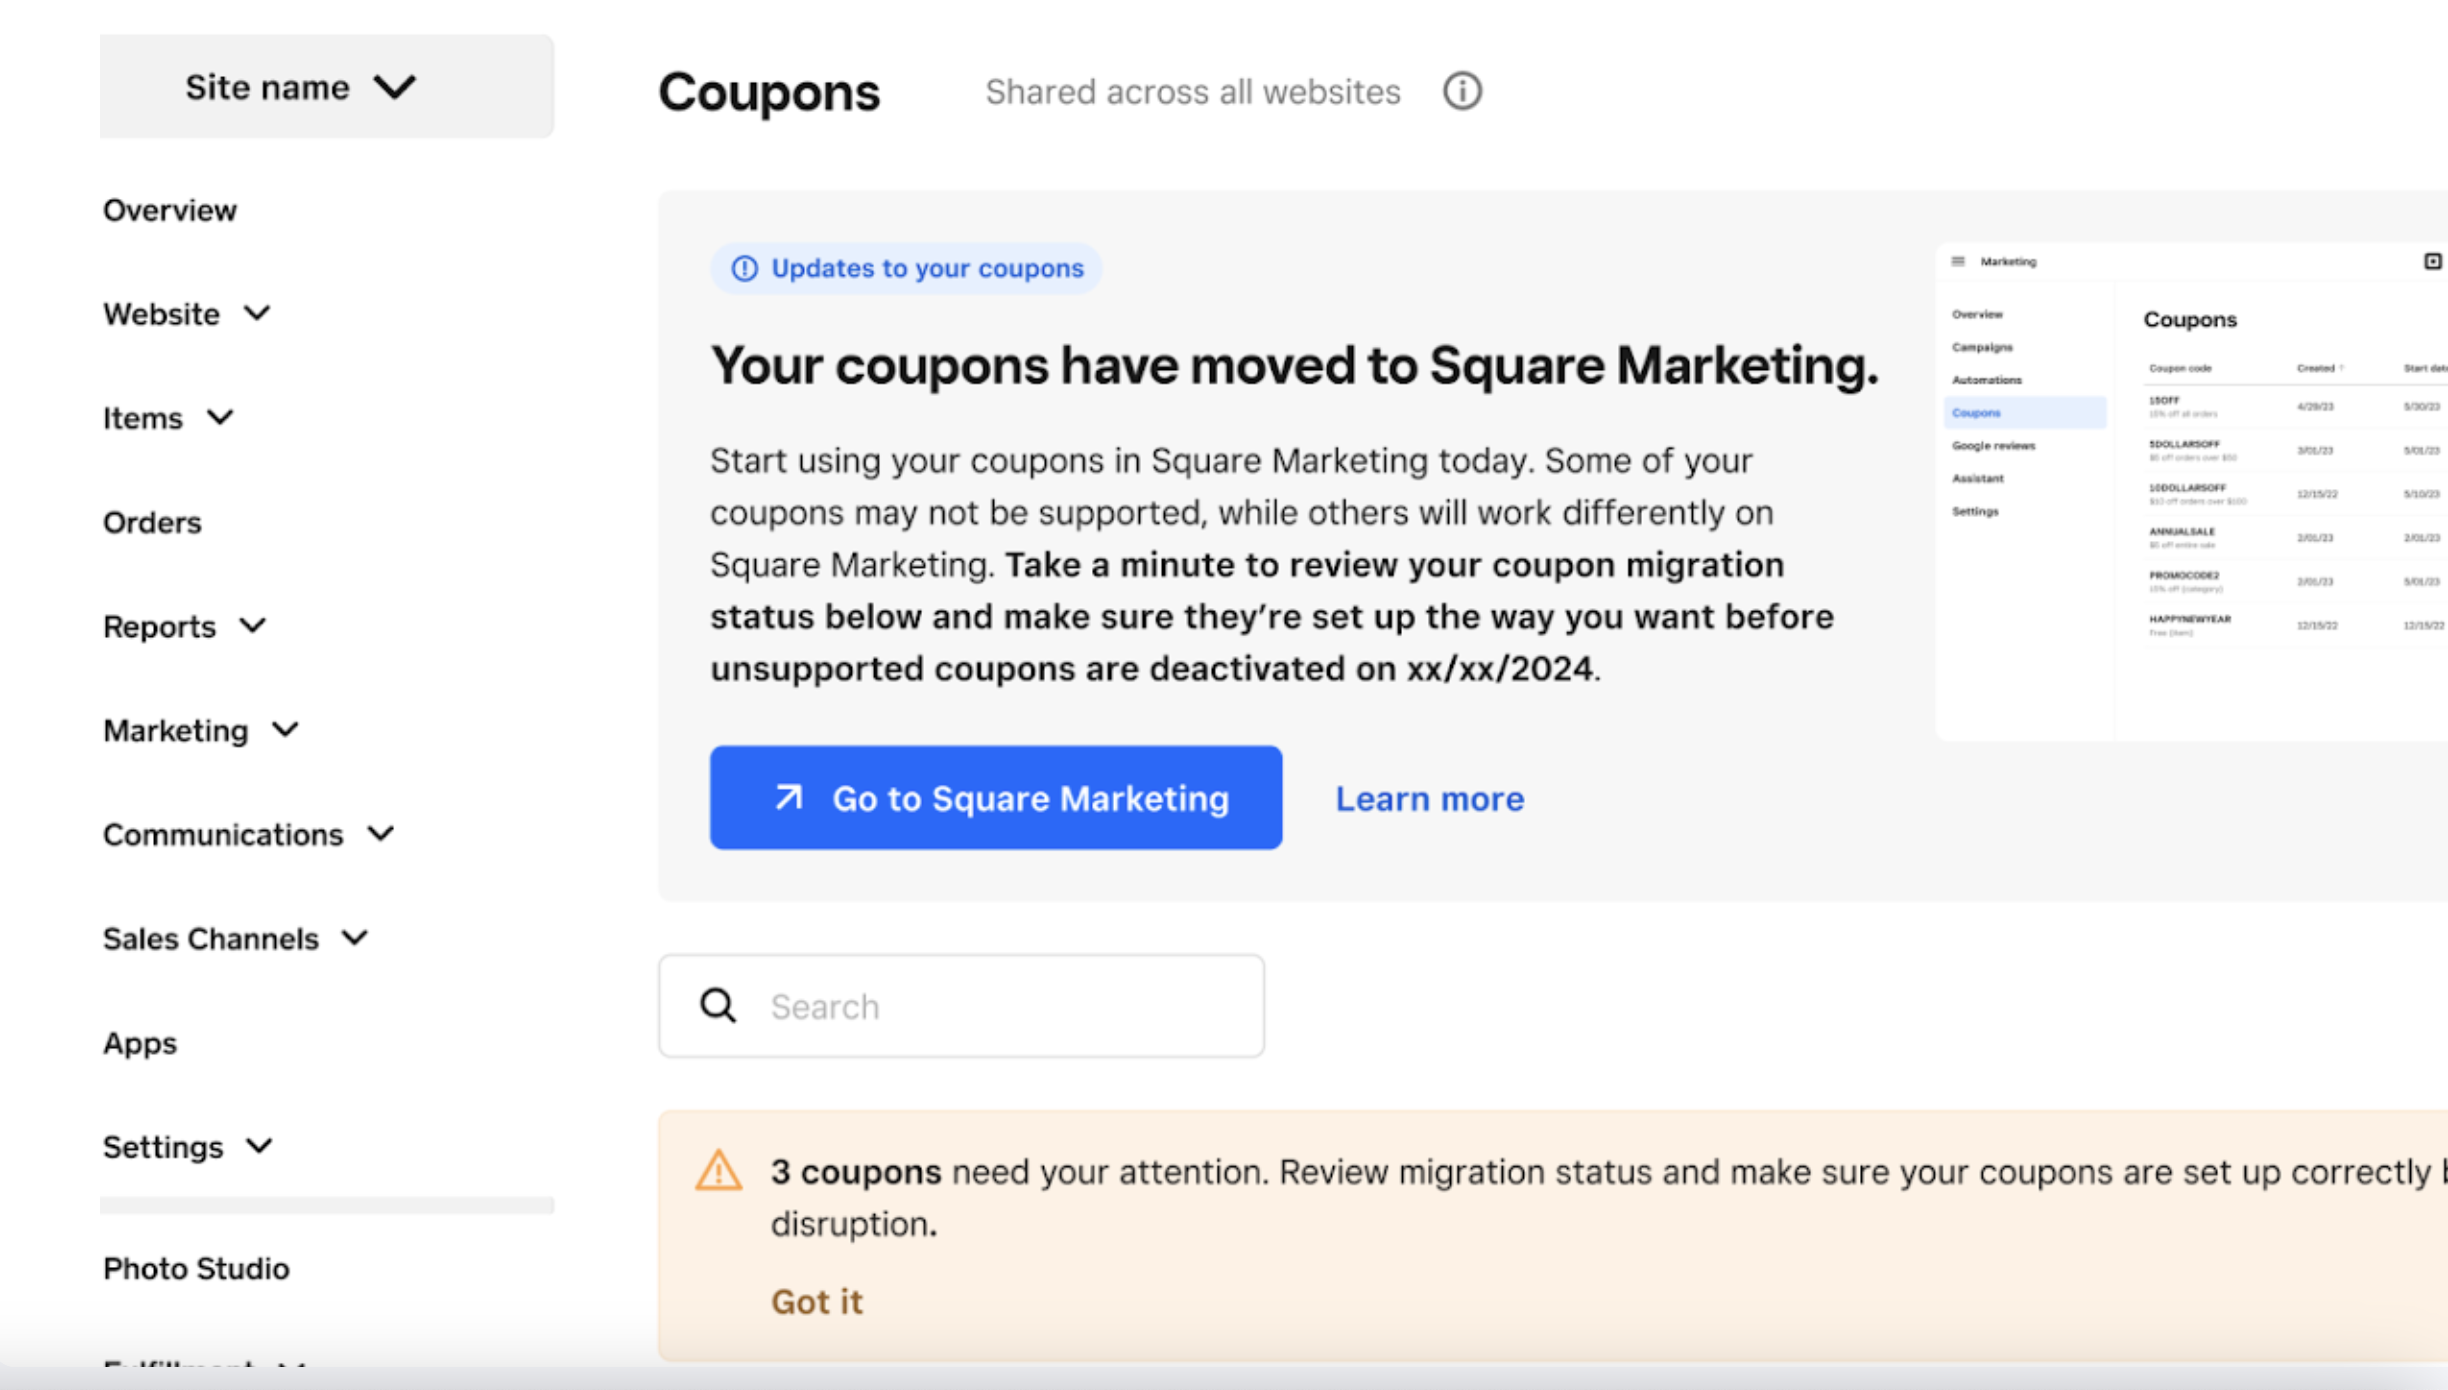Focus the coupons Search field

(962, 1006)
